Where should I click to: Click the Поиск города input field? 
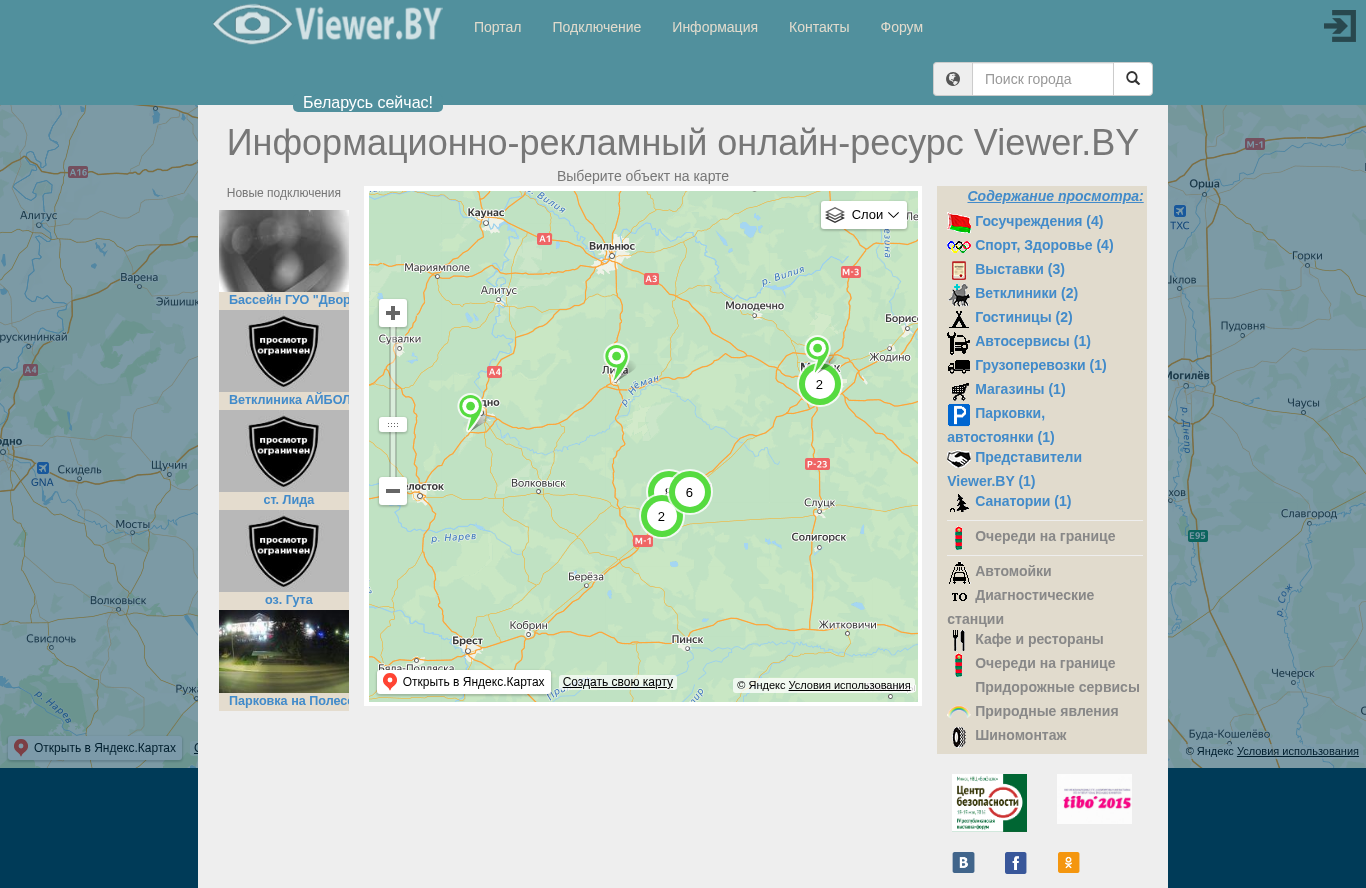(x=1043, y=79)
